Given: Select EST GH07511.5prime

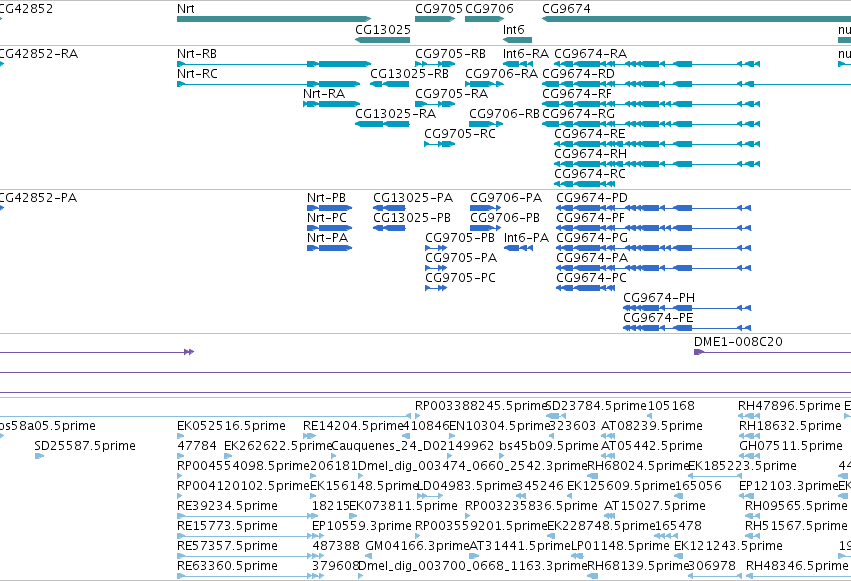Looking at the screenshot, I should point(791,446).
